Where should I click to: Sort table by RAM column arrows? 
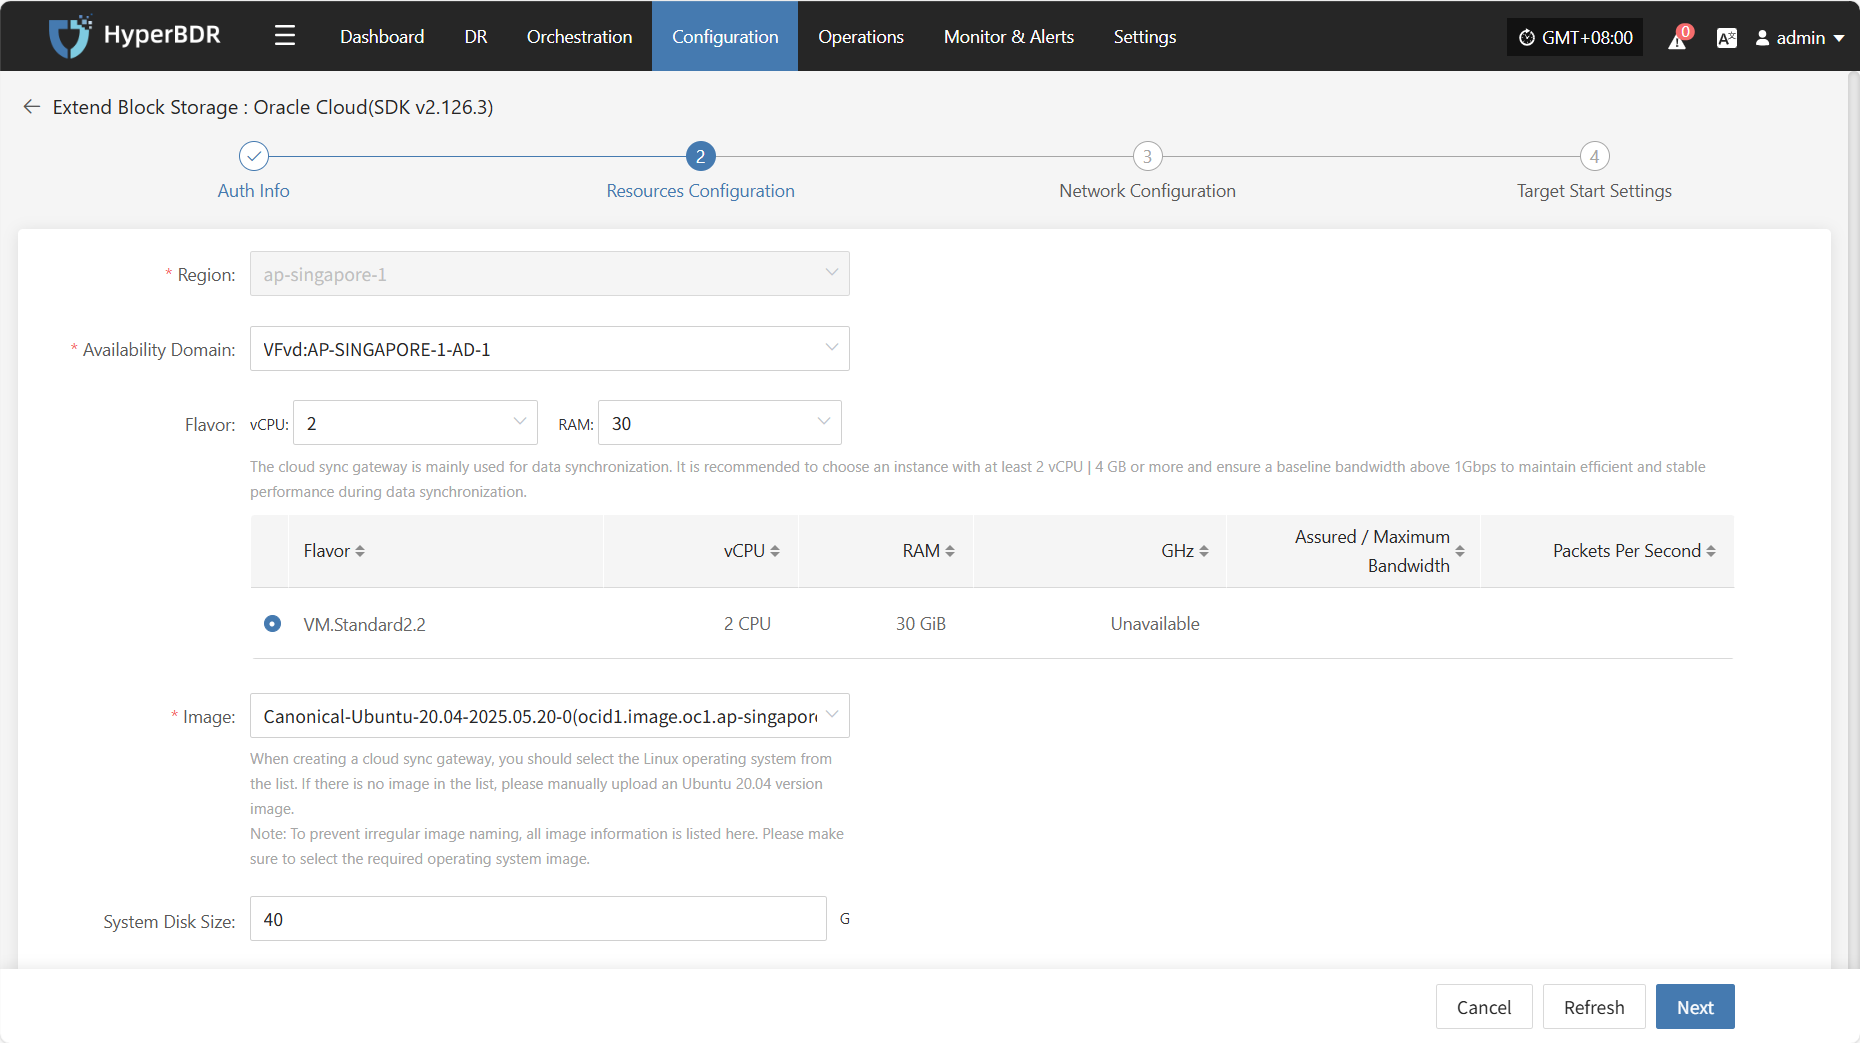(950, 551)
